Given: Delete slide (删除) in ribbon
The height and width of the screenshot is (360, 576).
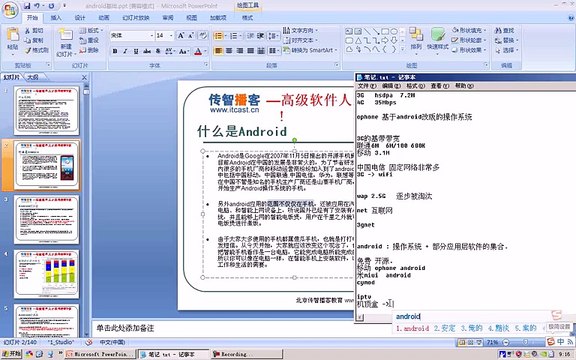Looking at the screenshot, I should pyautogui.click(x=89, y=50).
